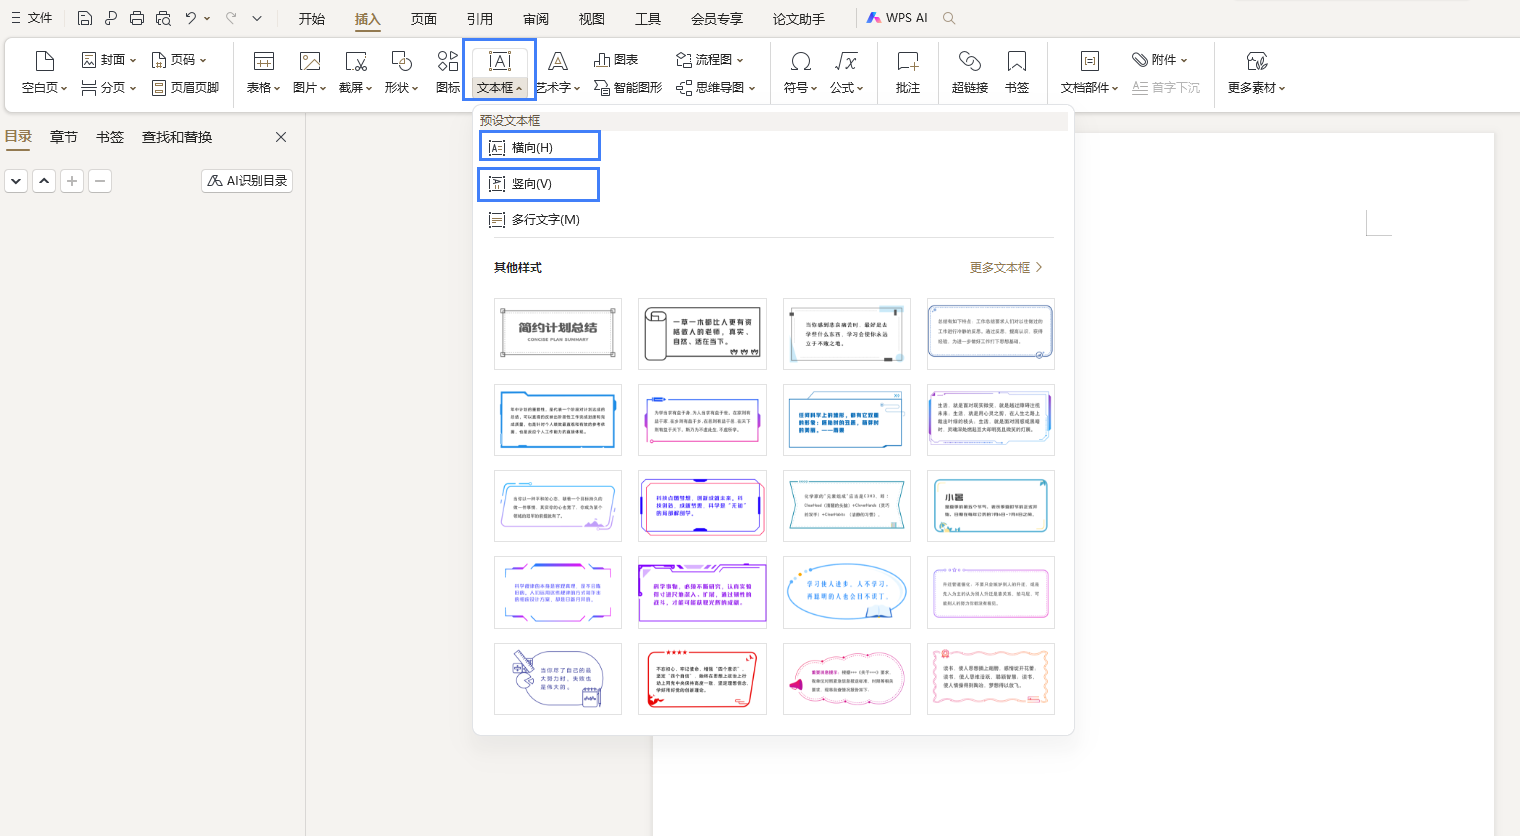Select the 简约计划总结 text box thumbnail
The image size is (1520, 836).
558,334
